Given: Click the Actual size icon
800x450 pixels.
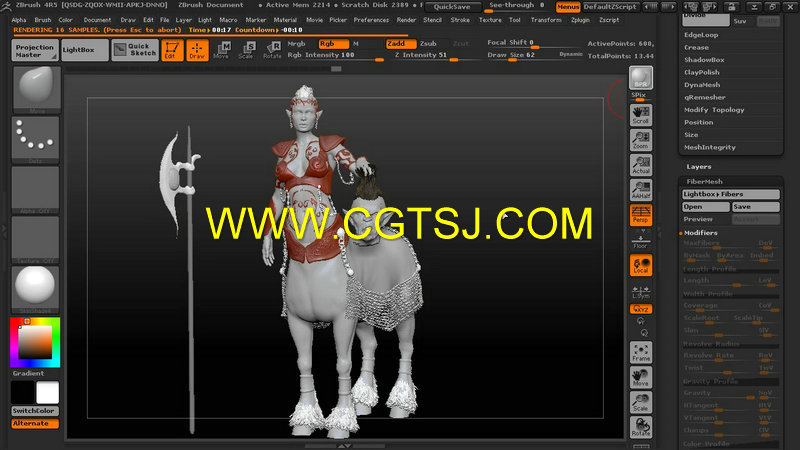Looking at the screenshot, I should coord(640,165).
